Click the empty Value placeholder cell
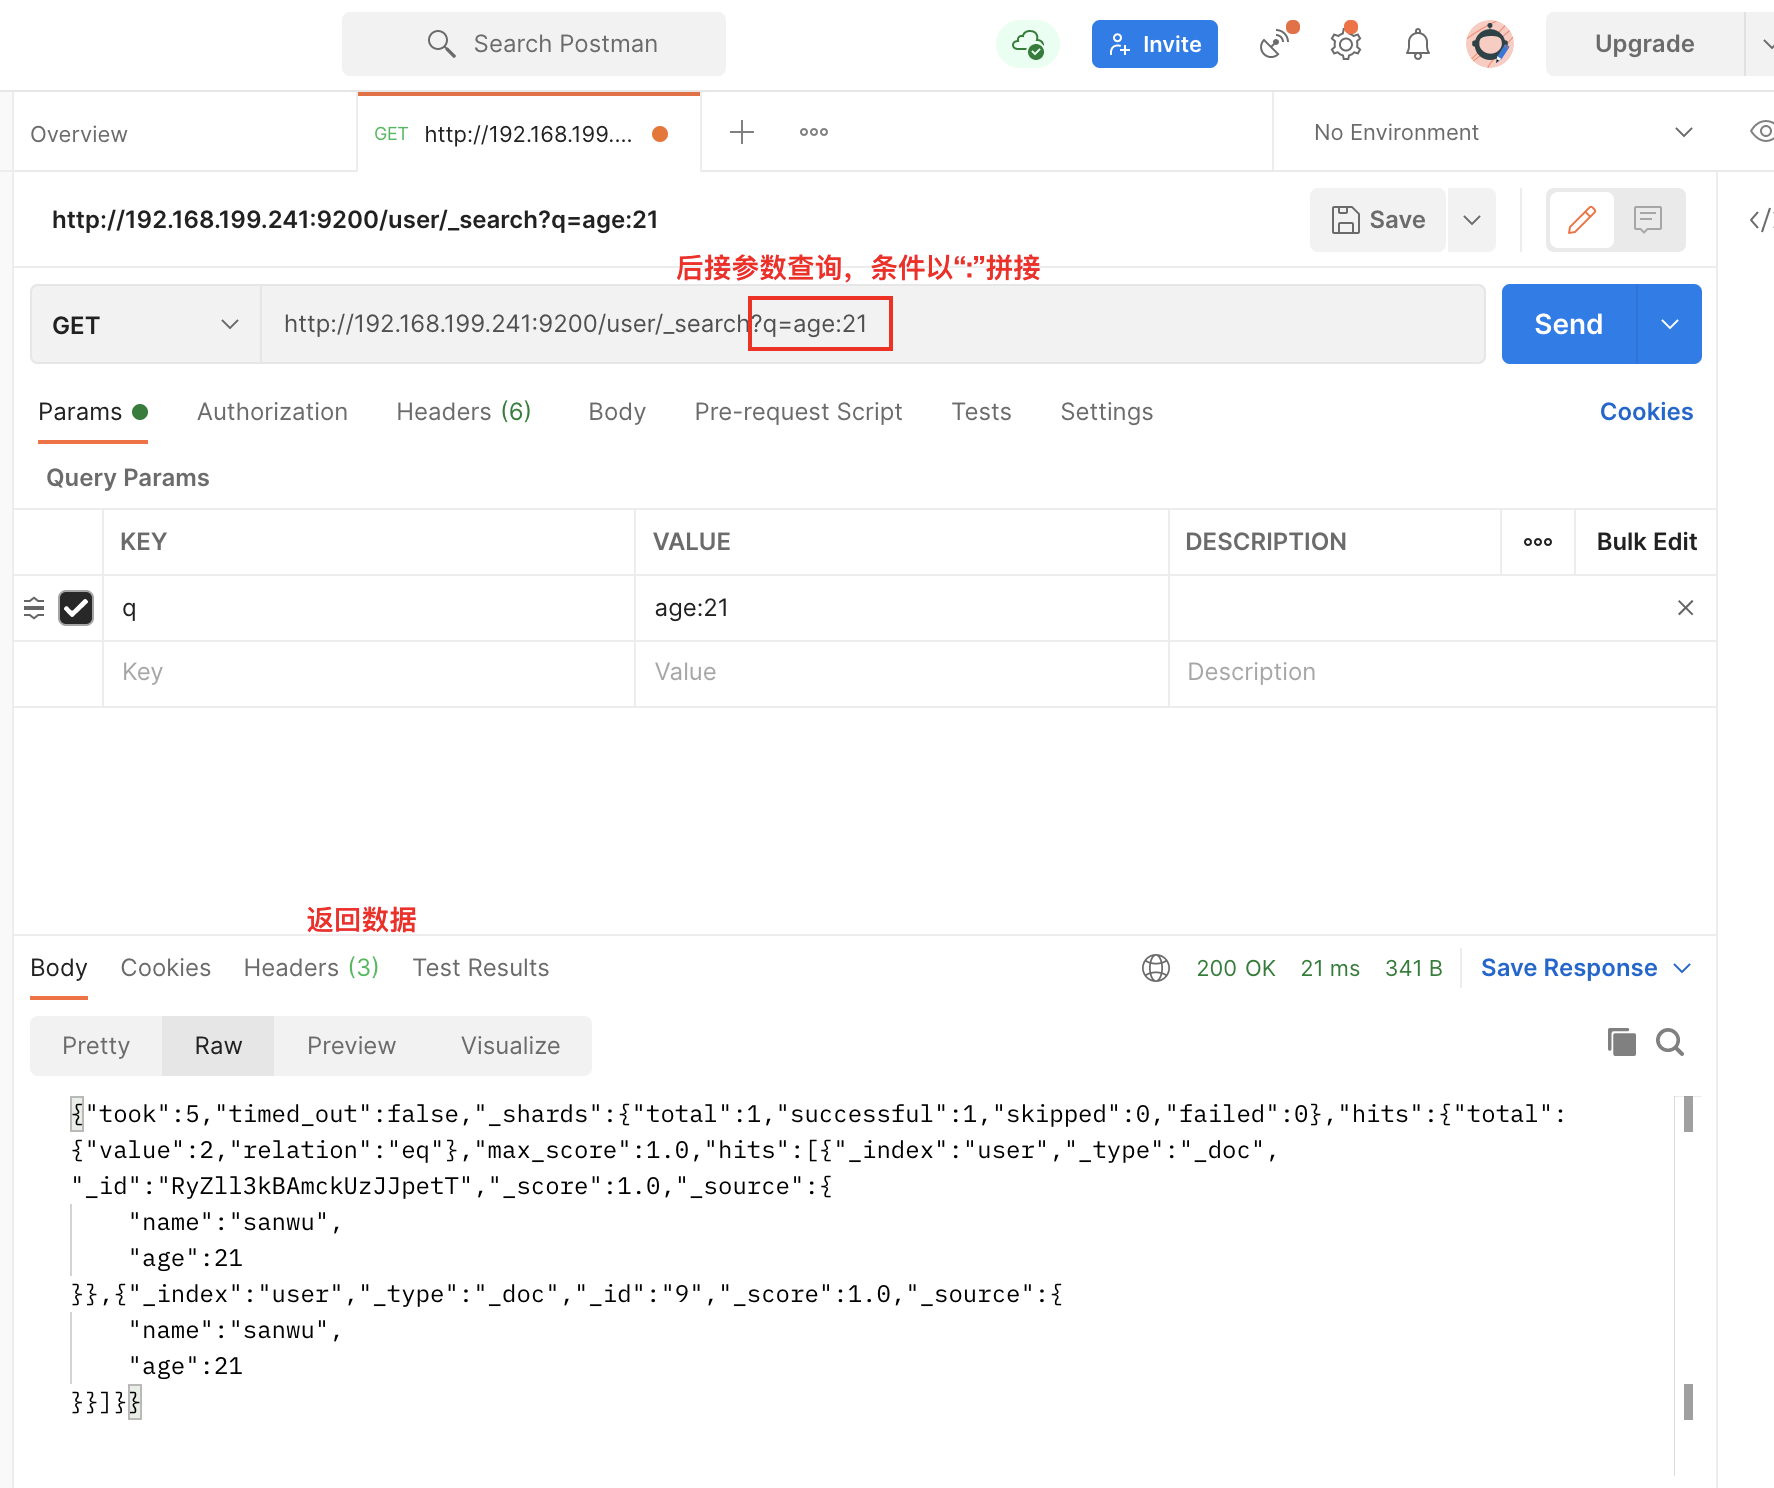The width and height of the screenshot is (1774, 1488). (901, 673)
